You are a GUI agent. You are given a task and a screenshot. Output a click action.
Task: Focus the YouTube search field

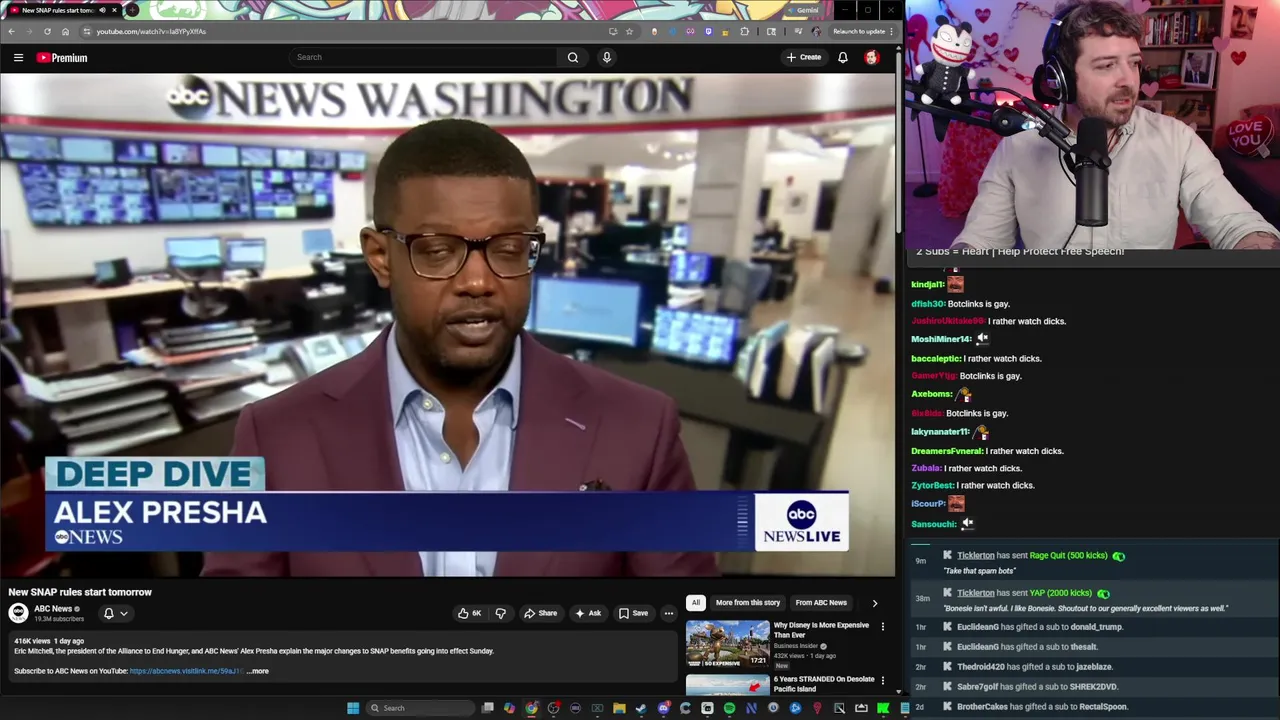(424, 57)
